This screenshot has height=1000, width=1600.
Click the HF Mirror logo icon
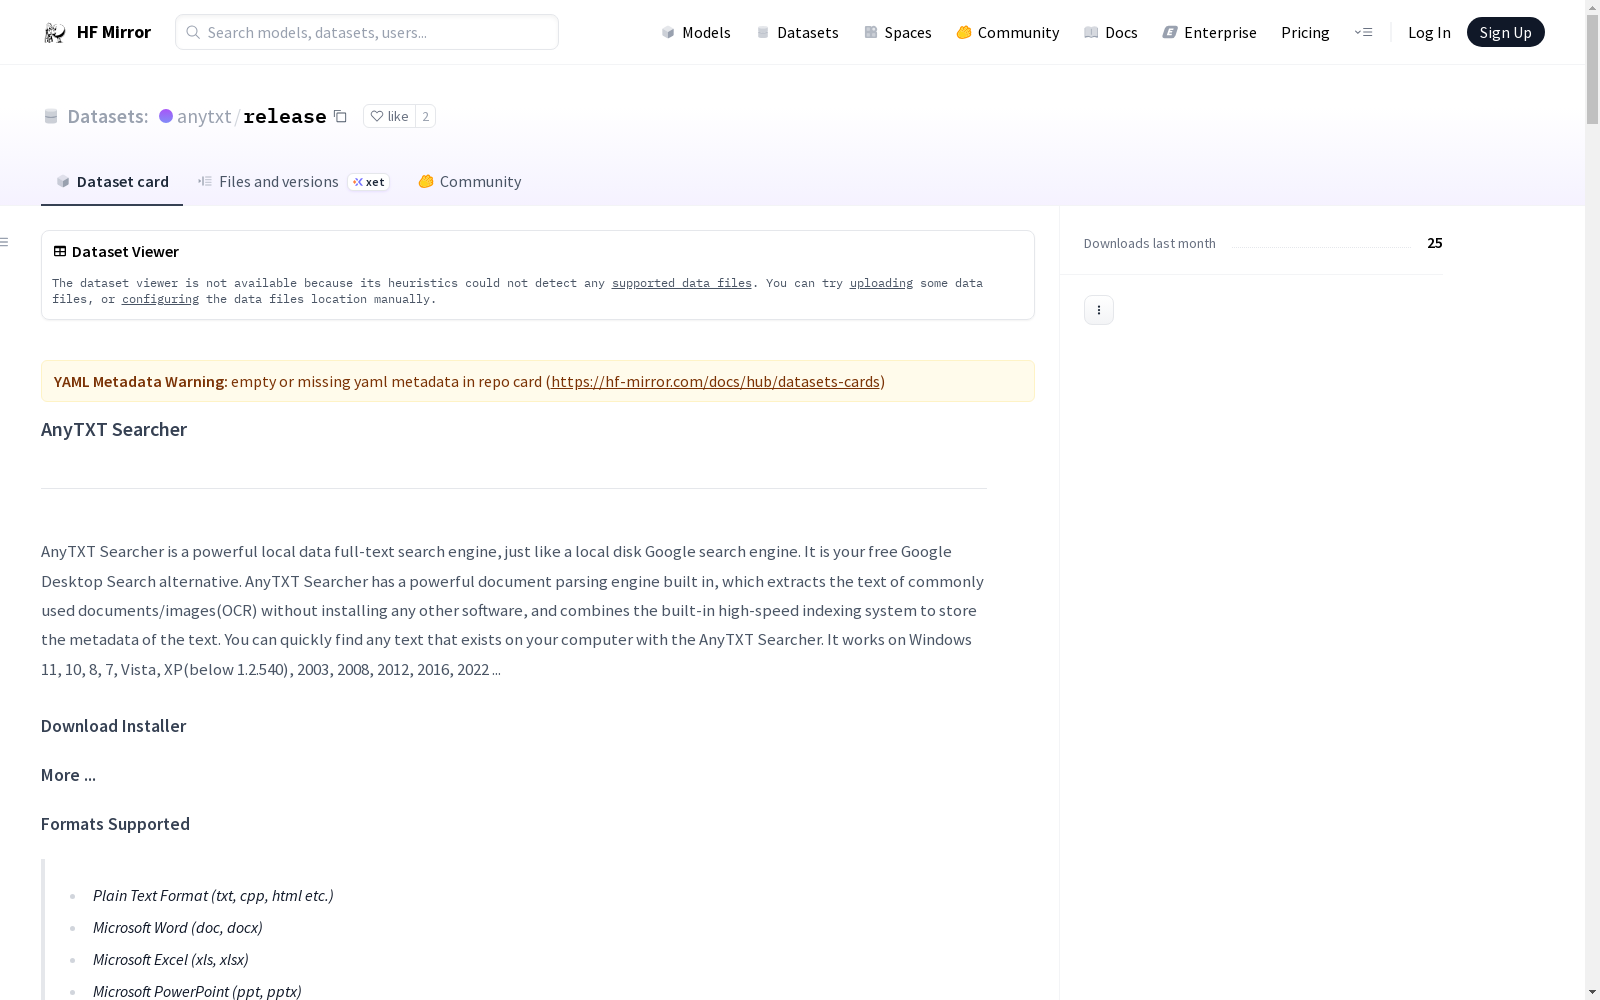pos(54,33)
